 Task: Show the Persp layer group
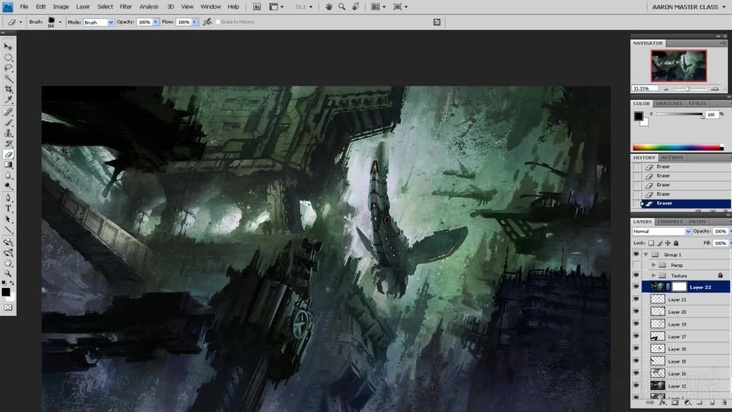point(636,265)
